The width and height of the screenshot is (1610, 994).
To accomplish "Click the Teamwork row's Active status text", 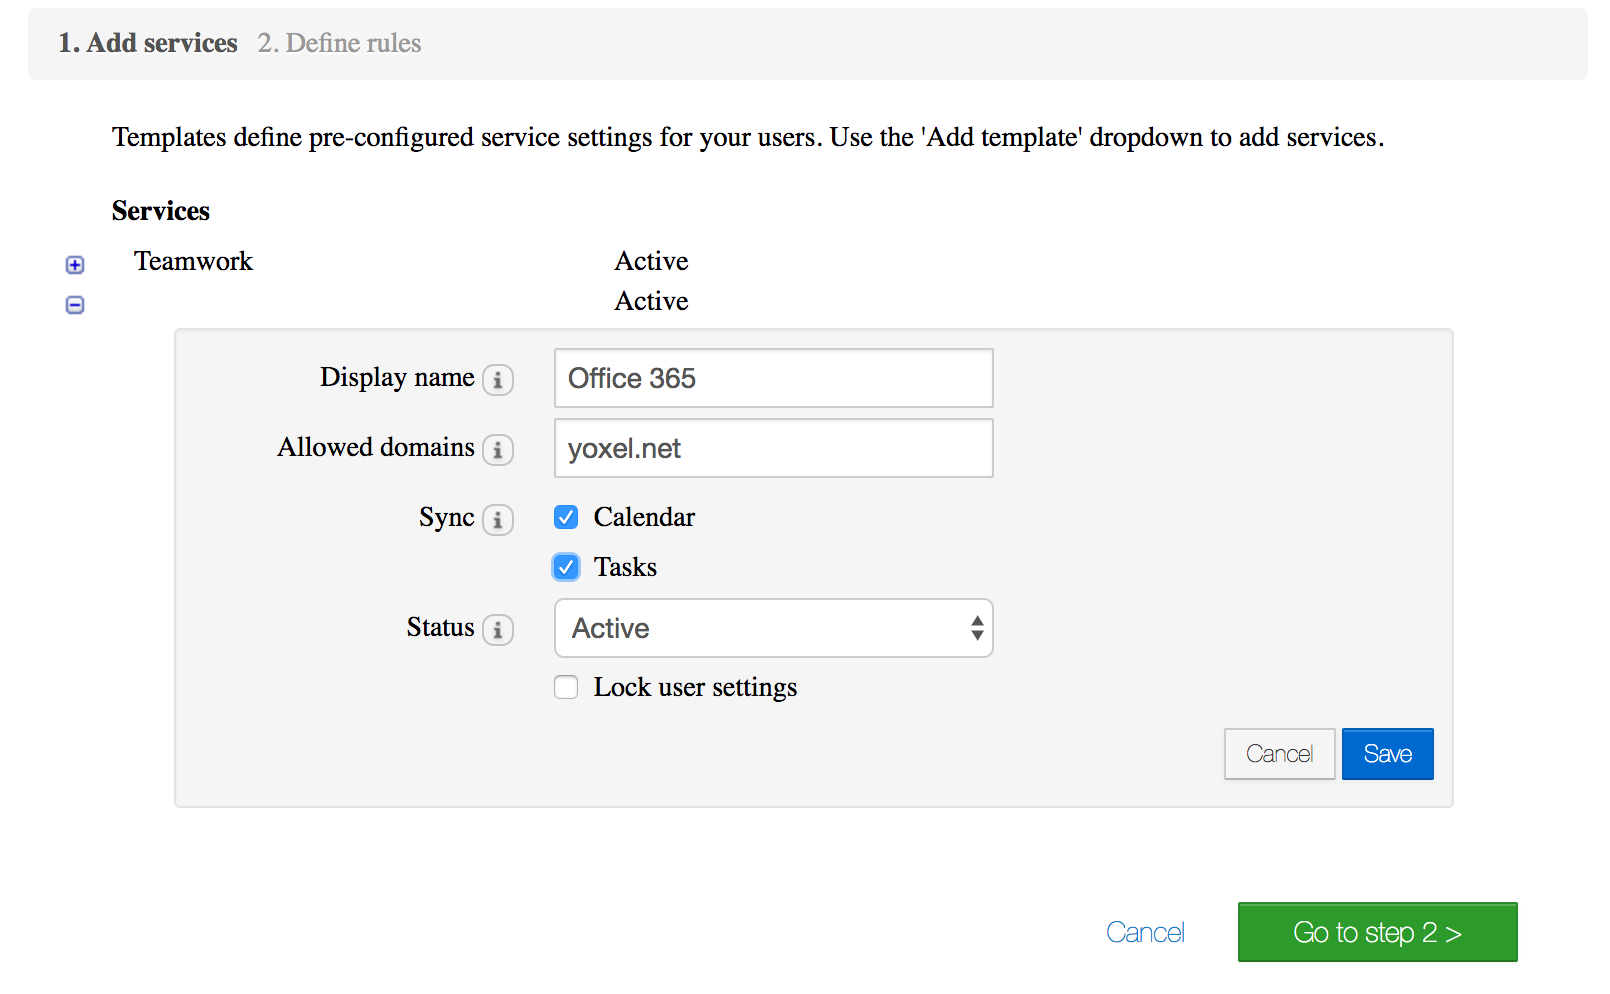I will coord(651,261).
